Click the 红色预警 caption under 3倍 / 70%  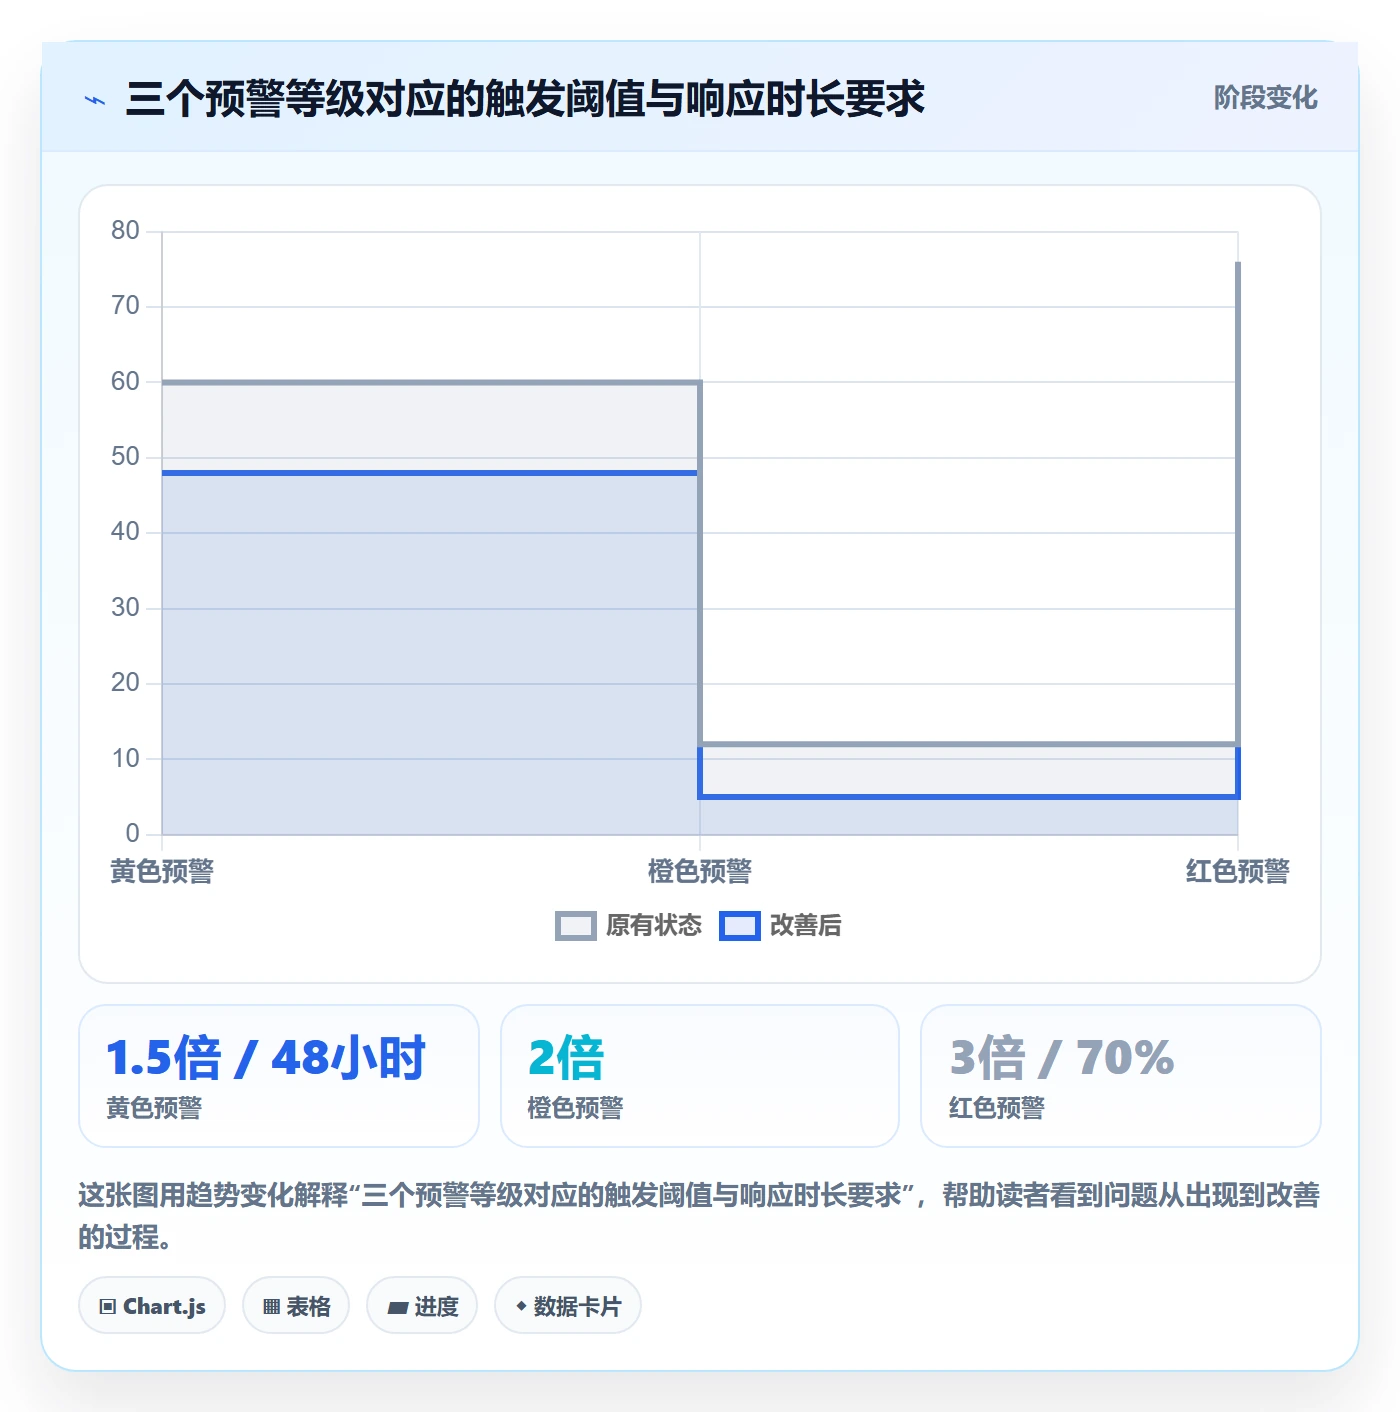997,1108
